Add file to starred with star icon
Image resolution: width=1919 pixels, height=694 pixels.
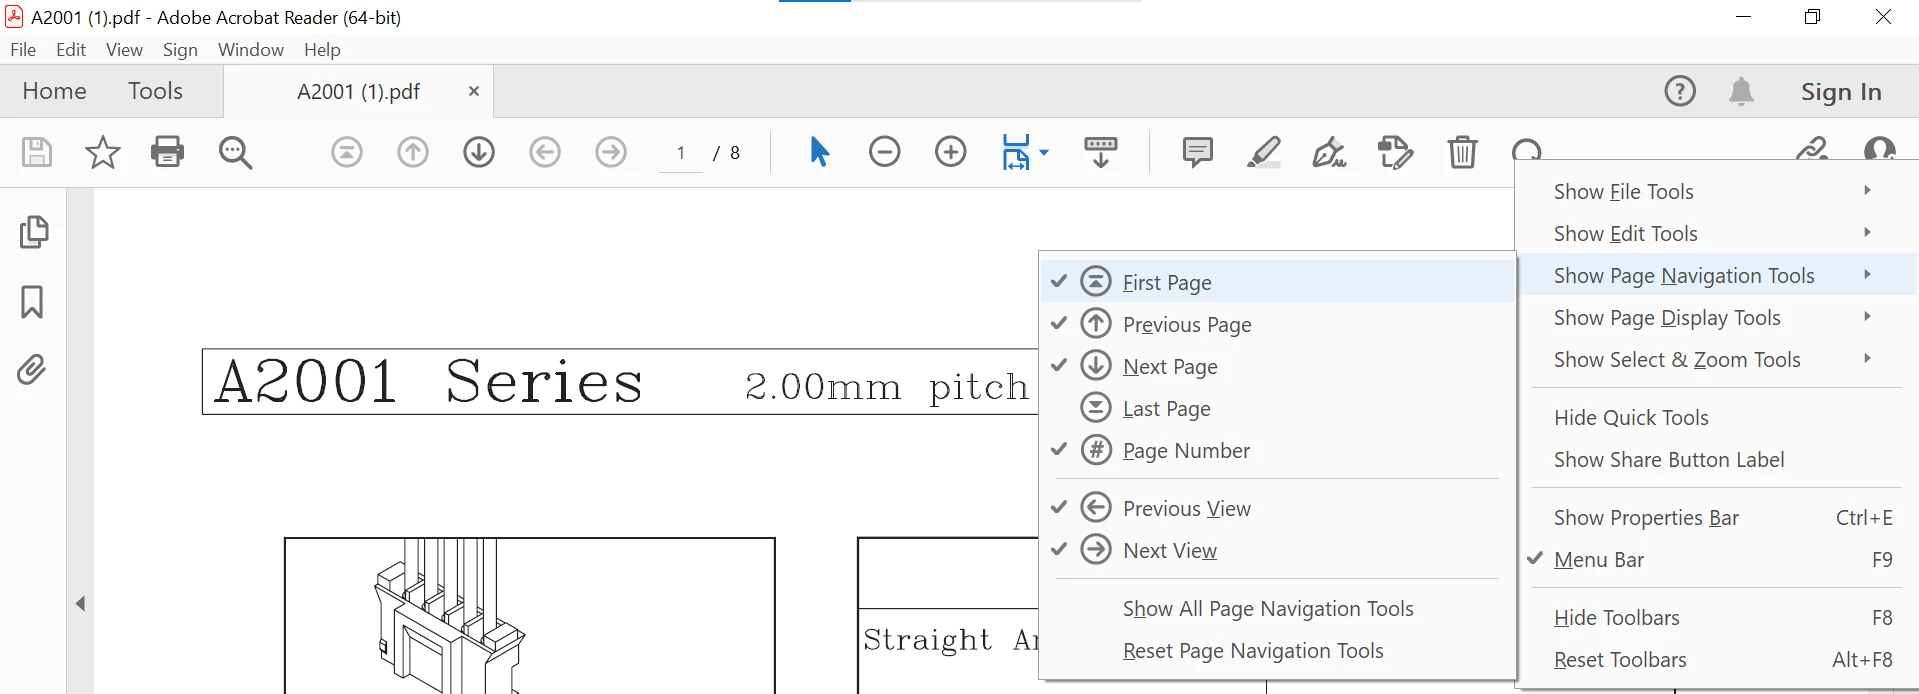[x=103, y=152]
